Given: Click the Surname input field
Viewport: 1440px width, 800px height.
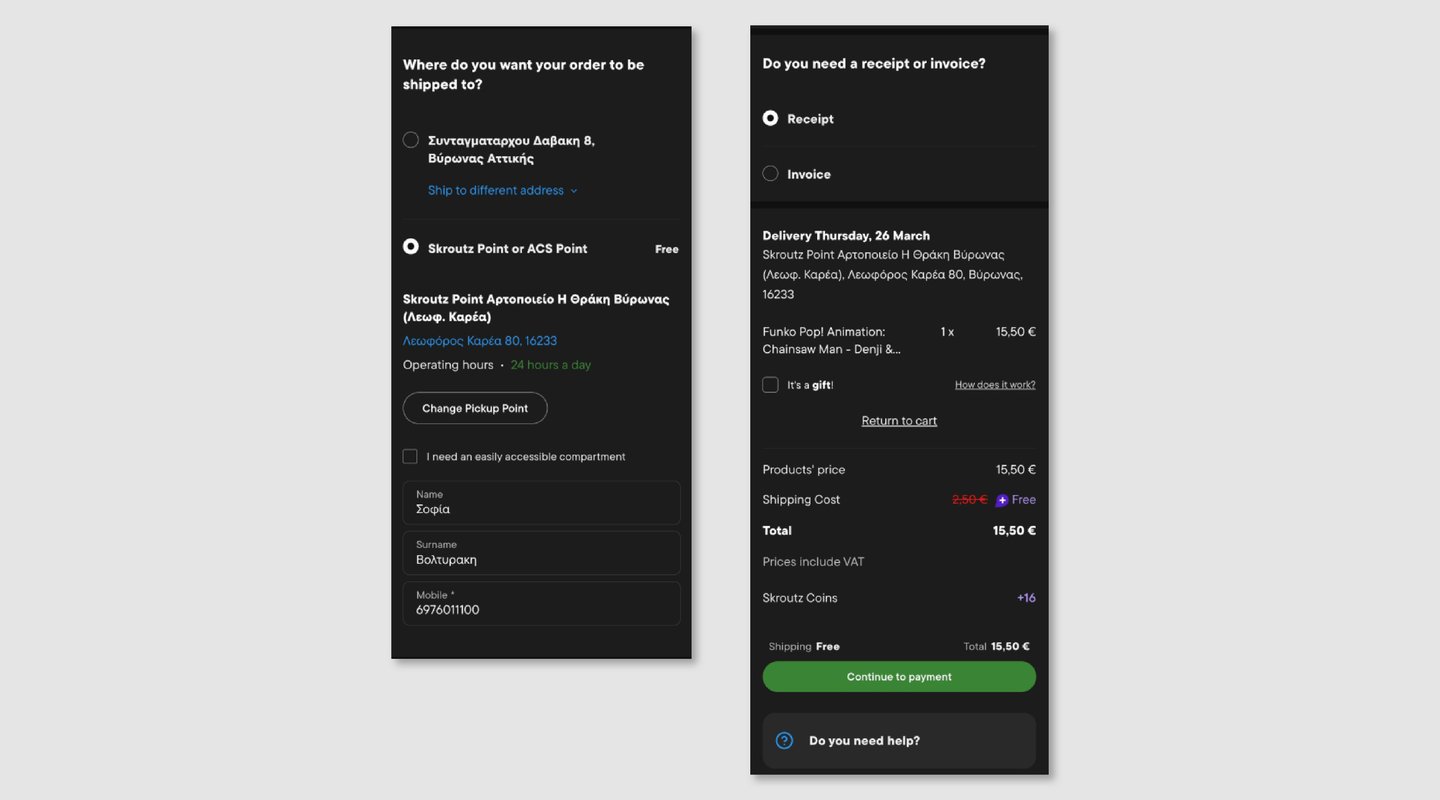Looking at the screenshot, I should pos(541,553).
